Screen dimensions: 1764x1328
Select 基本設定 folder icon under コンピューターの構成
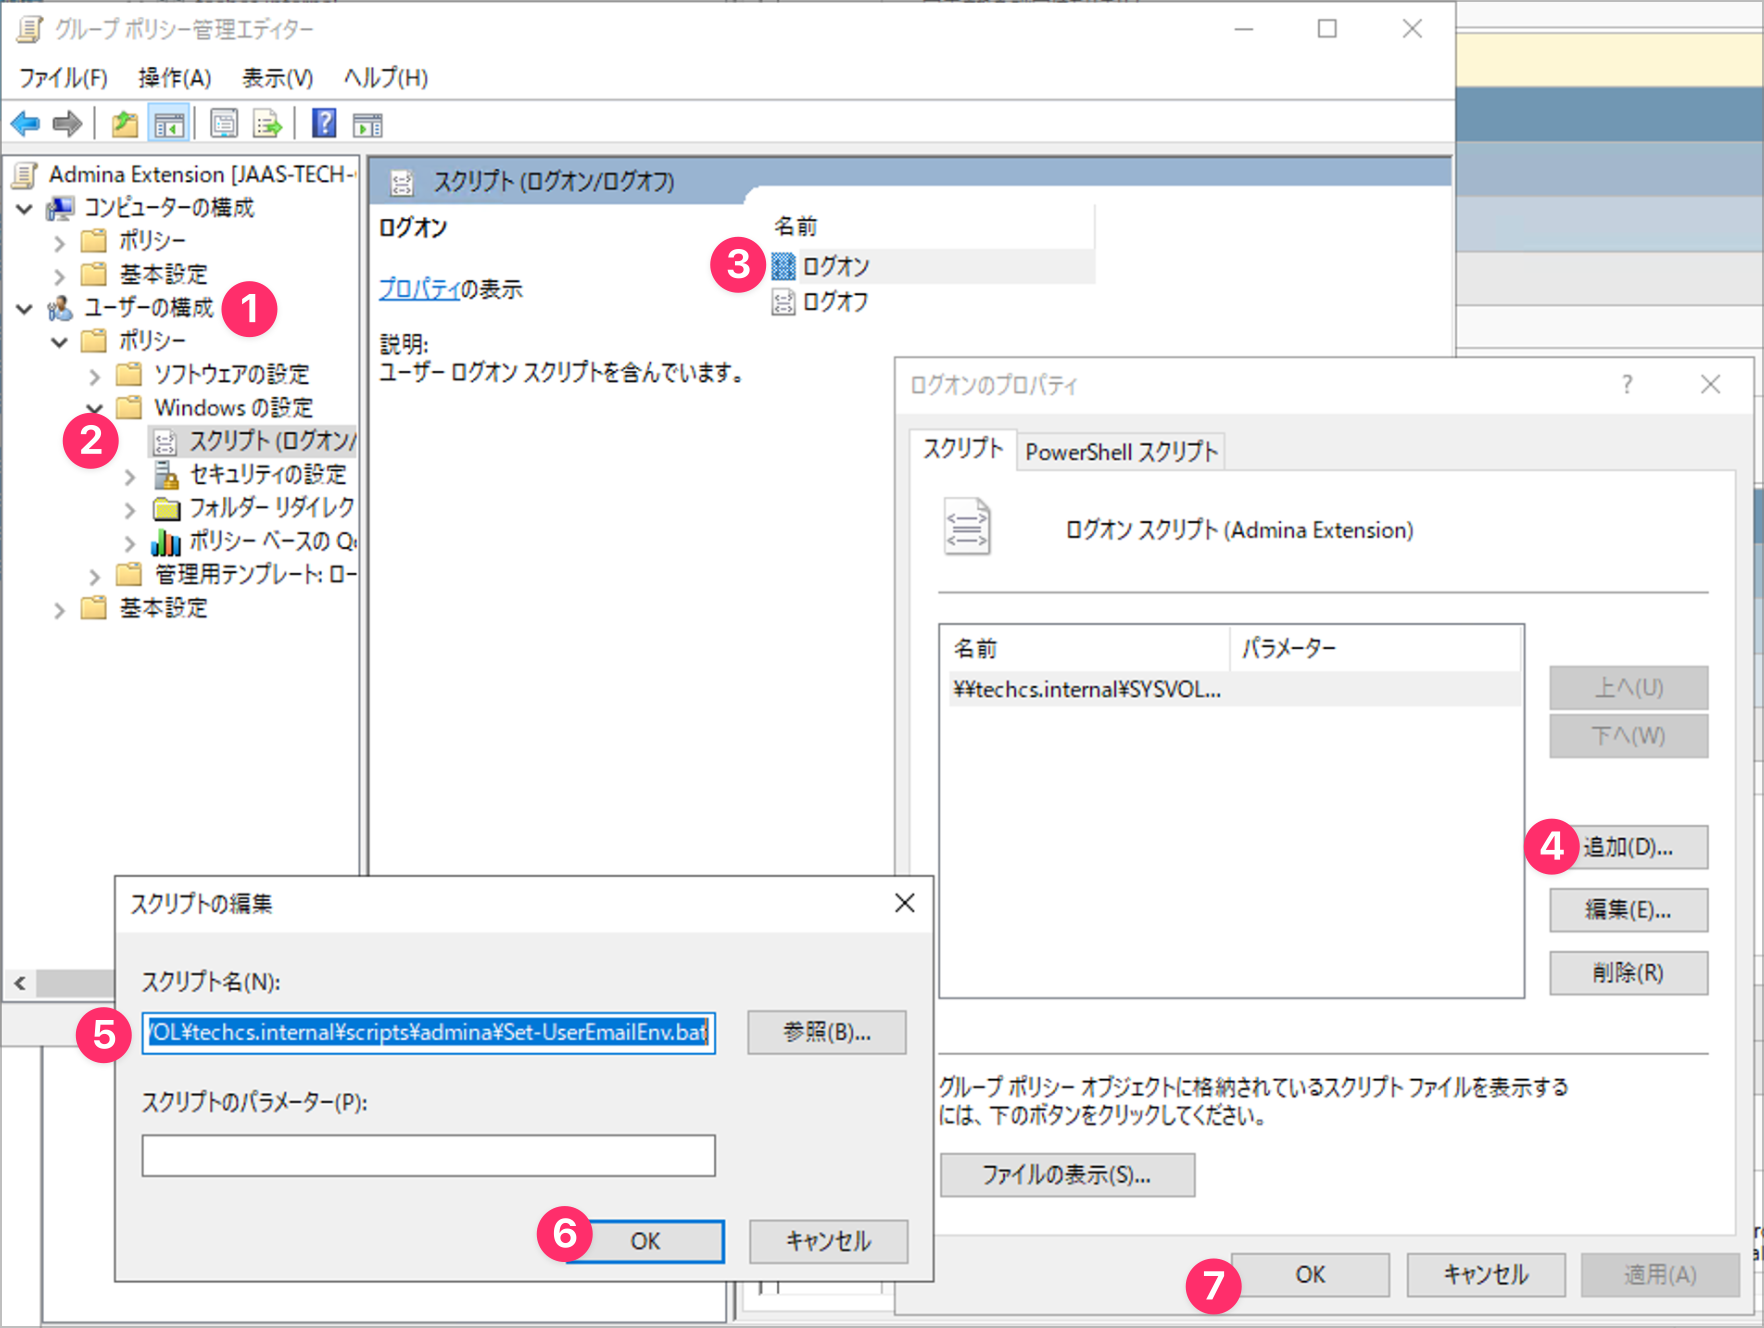pos(94,274)
